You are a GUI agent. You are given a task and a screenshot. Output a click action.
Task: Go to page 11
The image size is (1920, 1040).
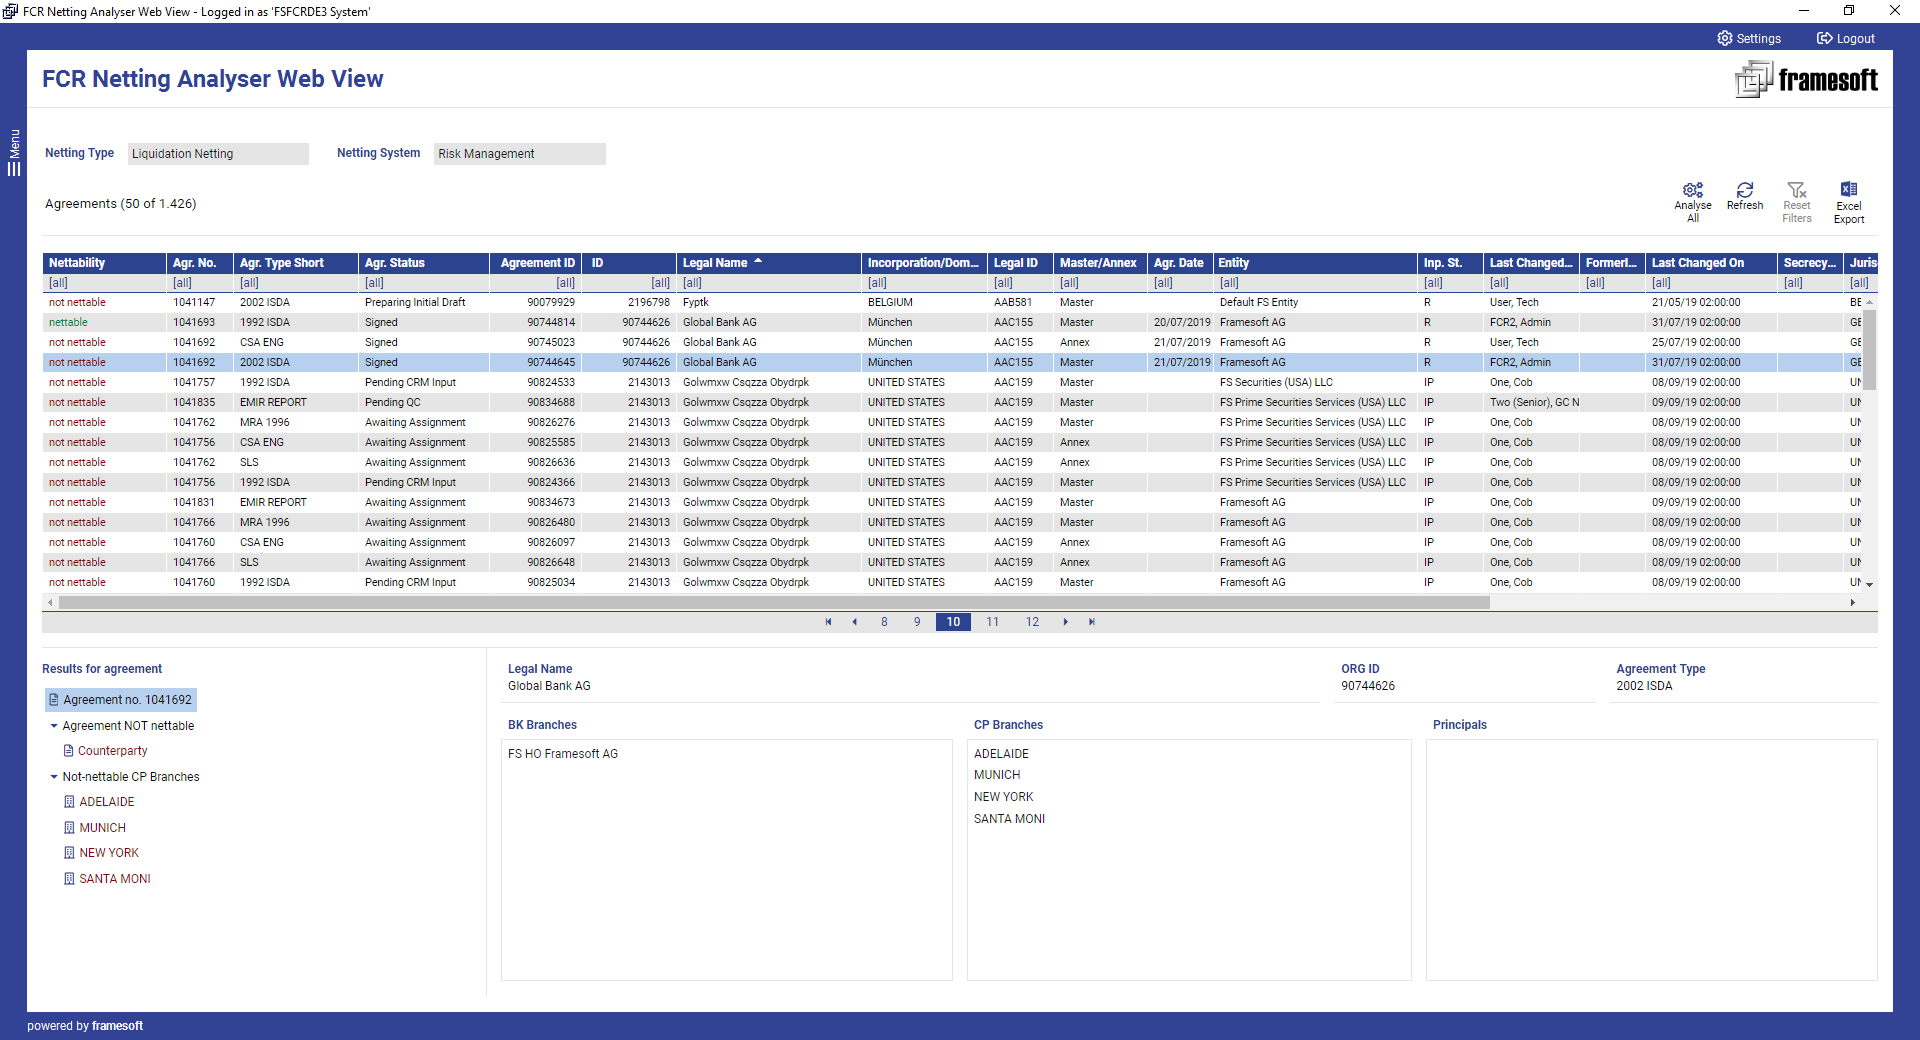click(992, 622)
